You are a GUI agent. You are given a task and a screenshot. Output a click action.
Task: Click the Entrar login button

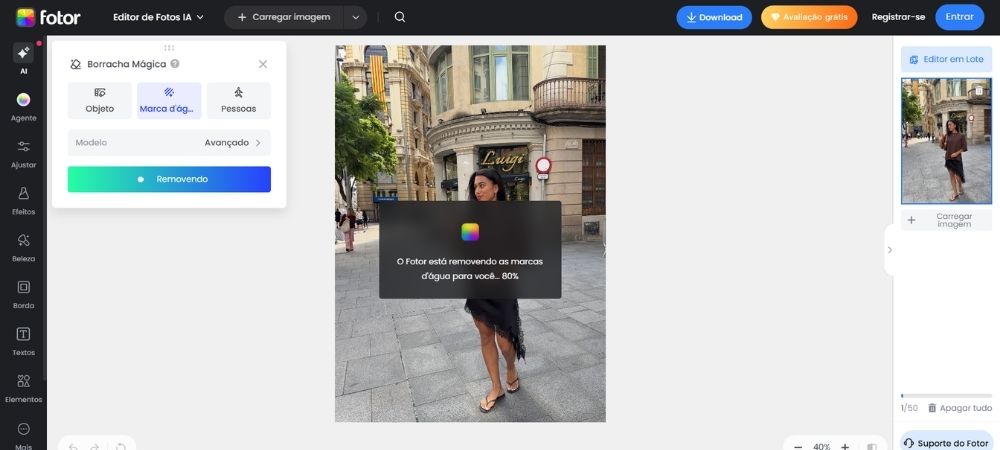pos(959,17)
